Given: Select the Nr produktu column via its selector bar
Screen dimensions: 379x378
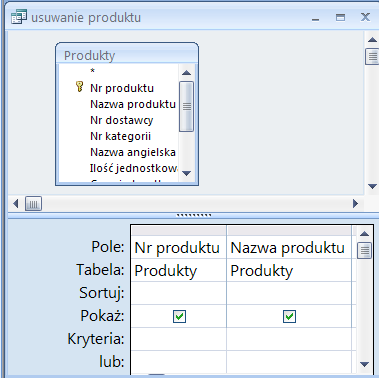Looking at the screenshot, I should 179,231.
